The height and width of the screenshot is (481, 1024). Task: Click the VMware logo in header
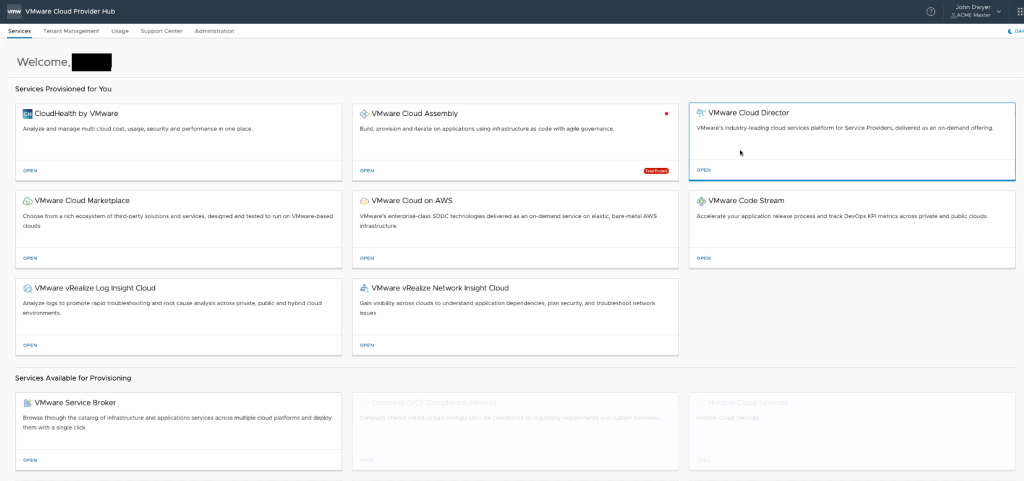pos(14,11)
